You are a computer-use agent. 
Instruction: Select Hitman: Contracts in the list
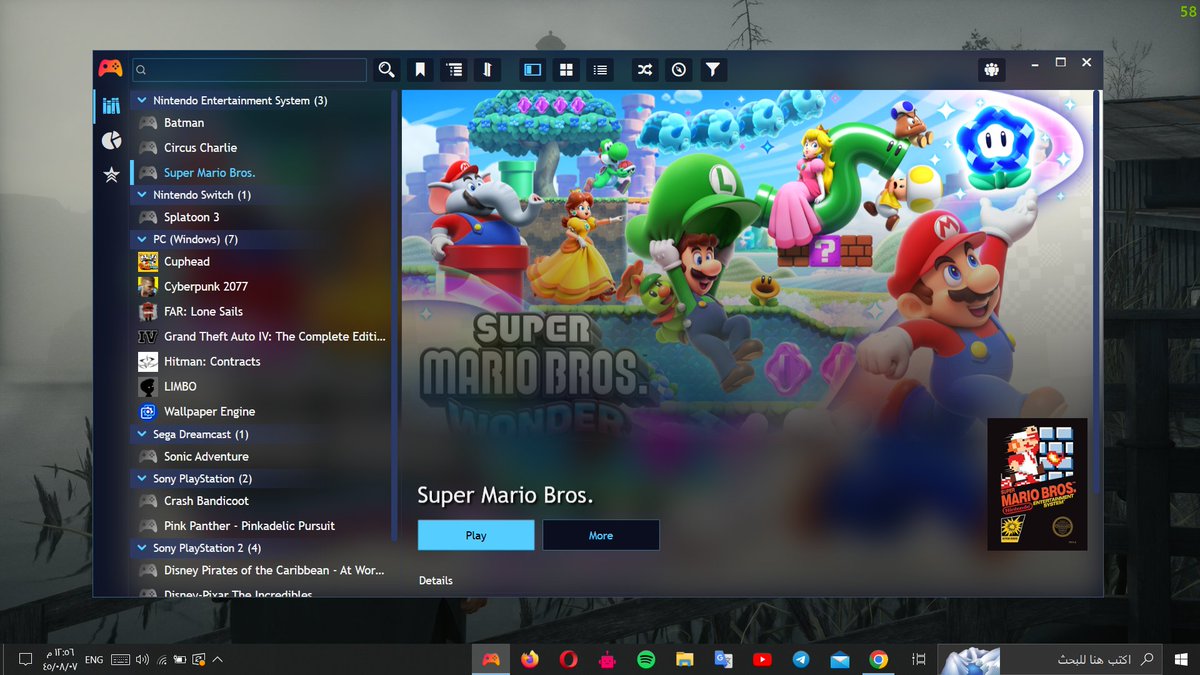pos(260,362)
